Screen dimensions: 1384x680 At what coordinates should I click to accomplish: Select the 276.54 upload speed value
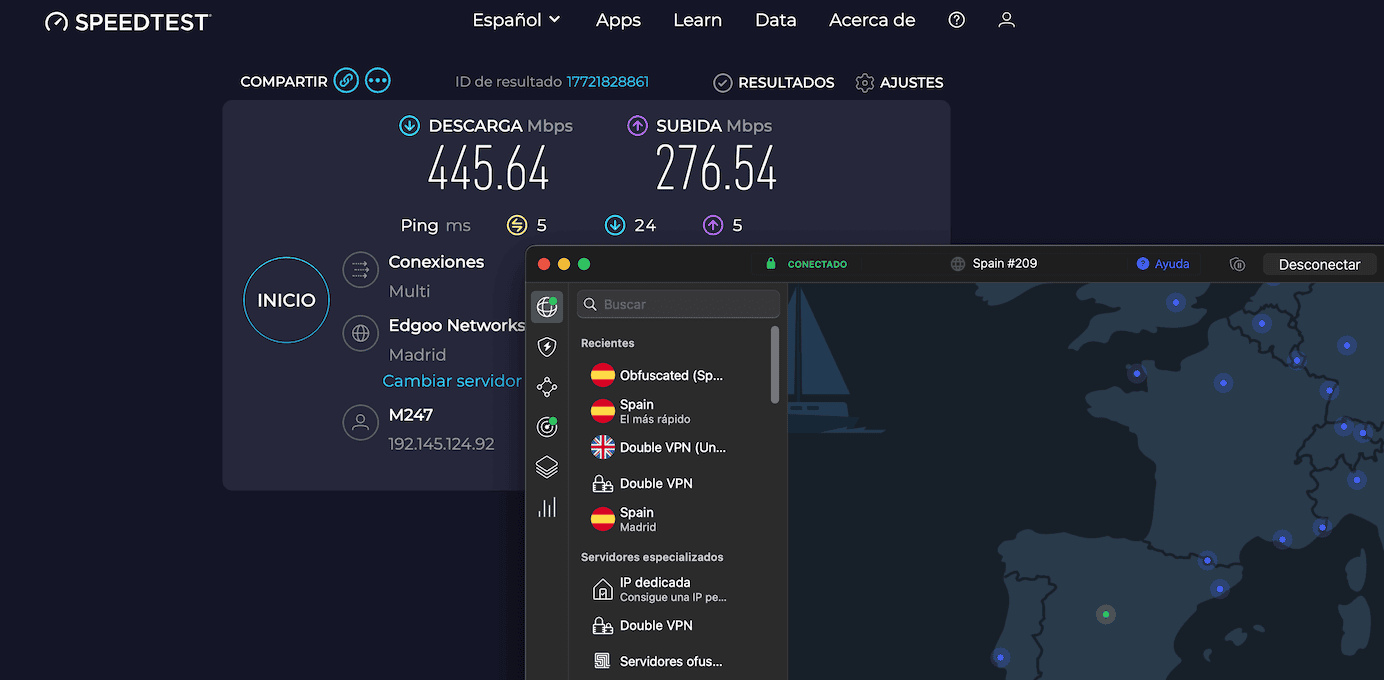(716, 169)
